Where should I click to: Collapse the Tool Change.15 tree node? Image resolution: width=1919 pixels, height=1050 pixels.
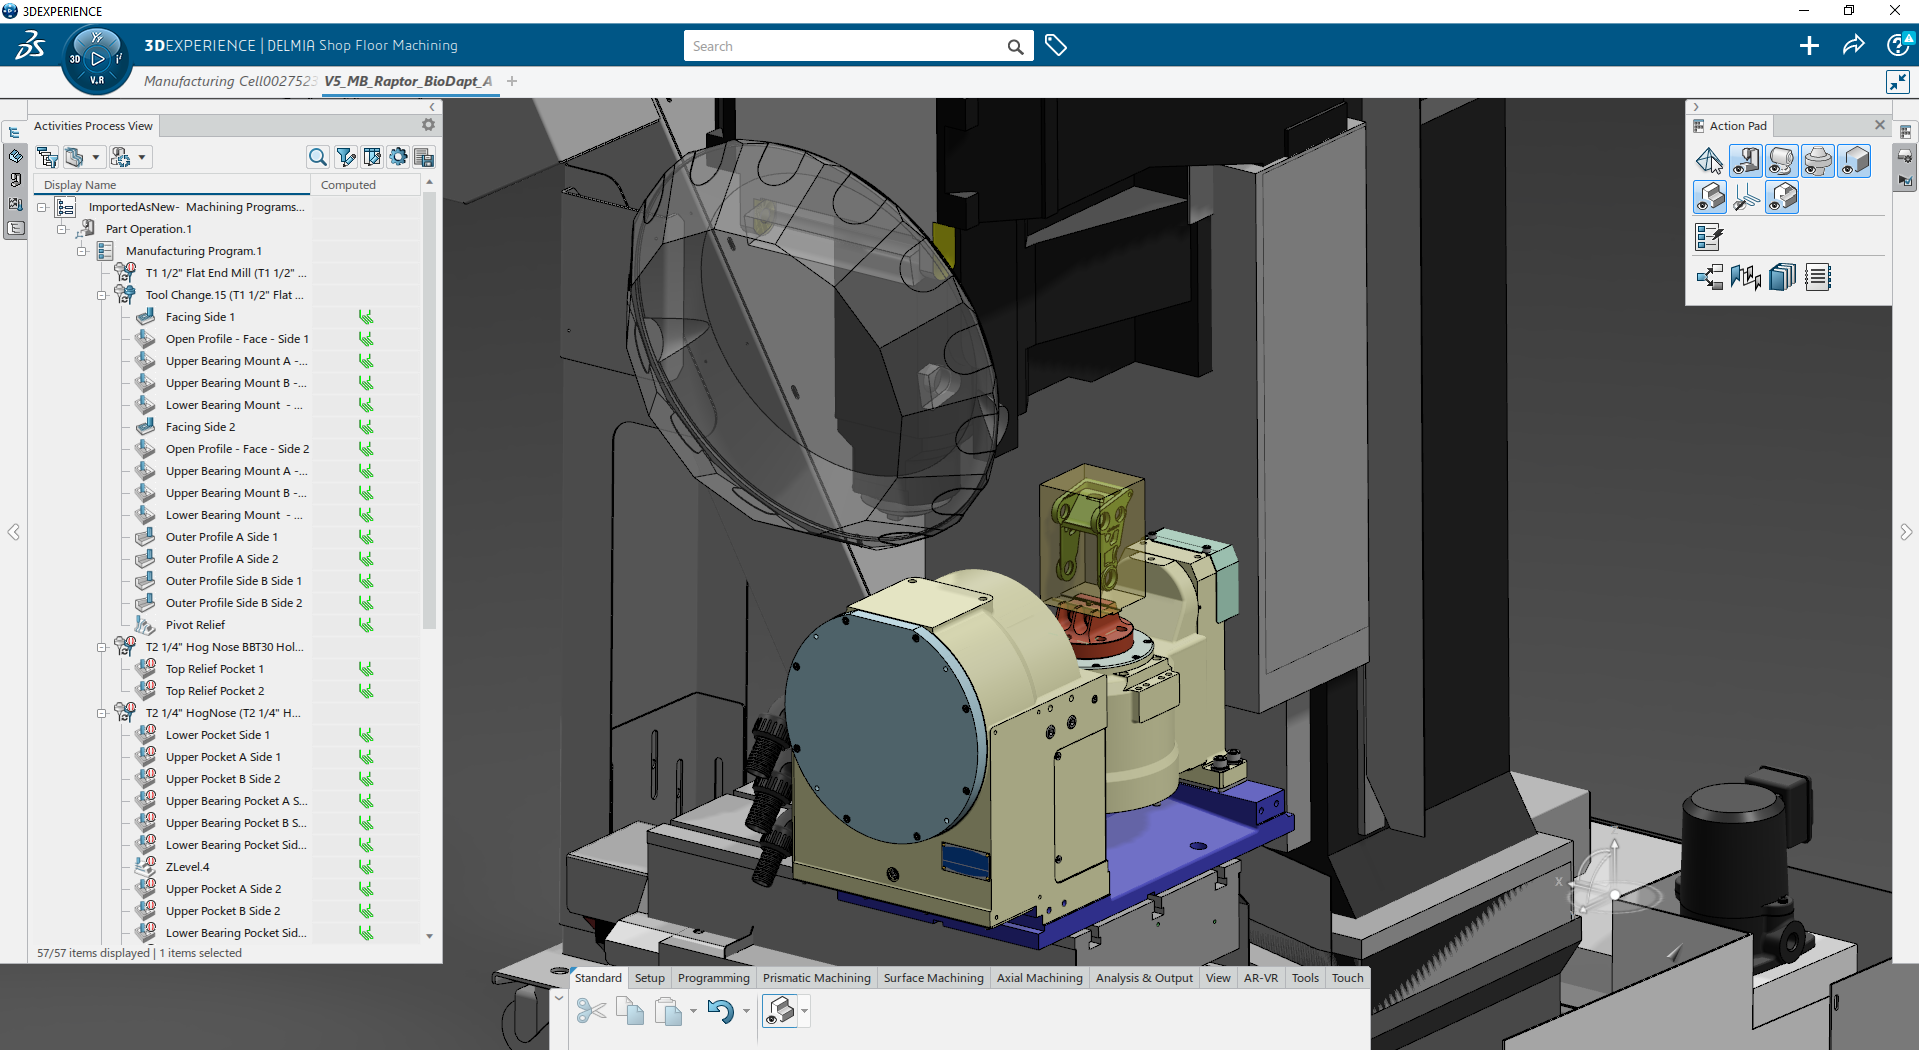pos(102,295)
